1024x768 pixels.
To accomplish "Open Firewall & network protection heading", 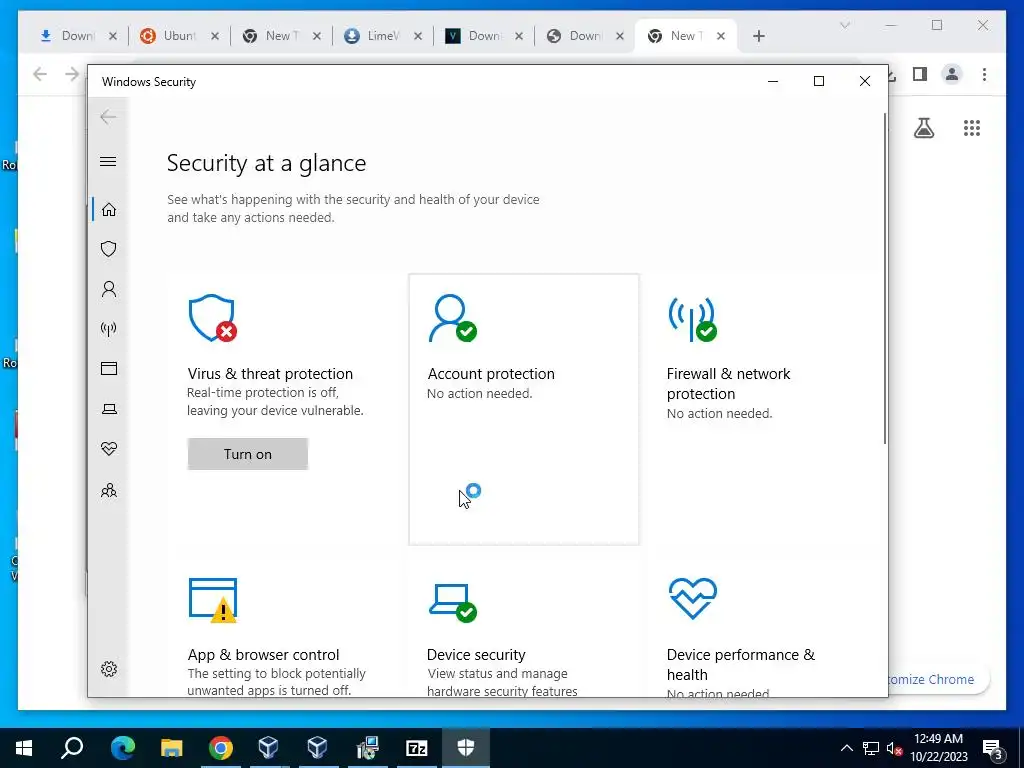I will (x=728, y=383).
